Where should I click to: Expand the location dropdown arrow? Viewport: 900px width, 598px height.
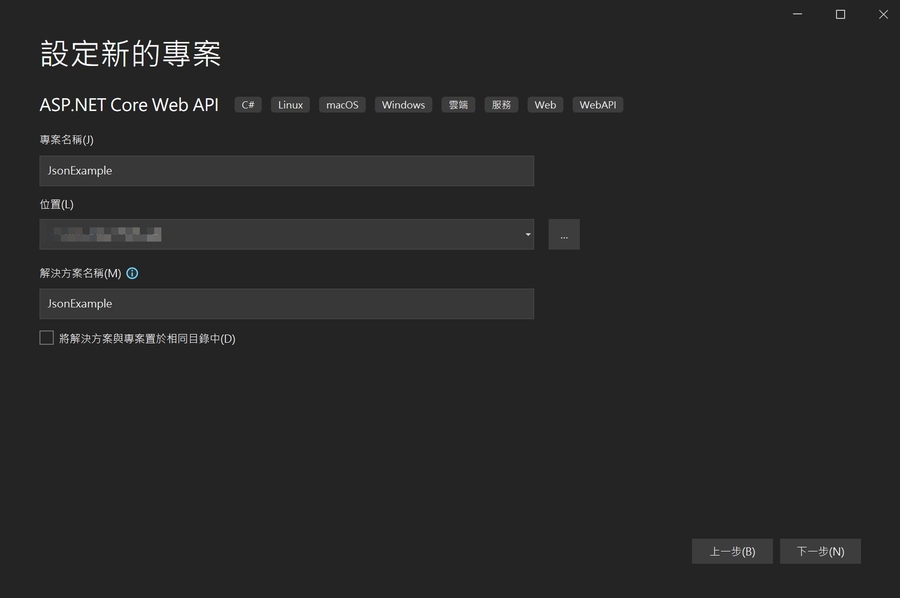pos(527,235)
